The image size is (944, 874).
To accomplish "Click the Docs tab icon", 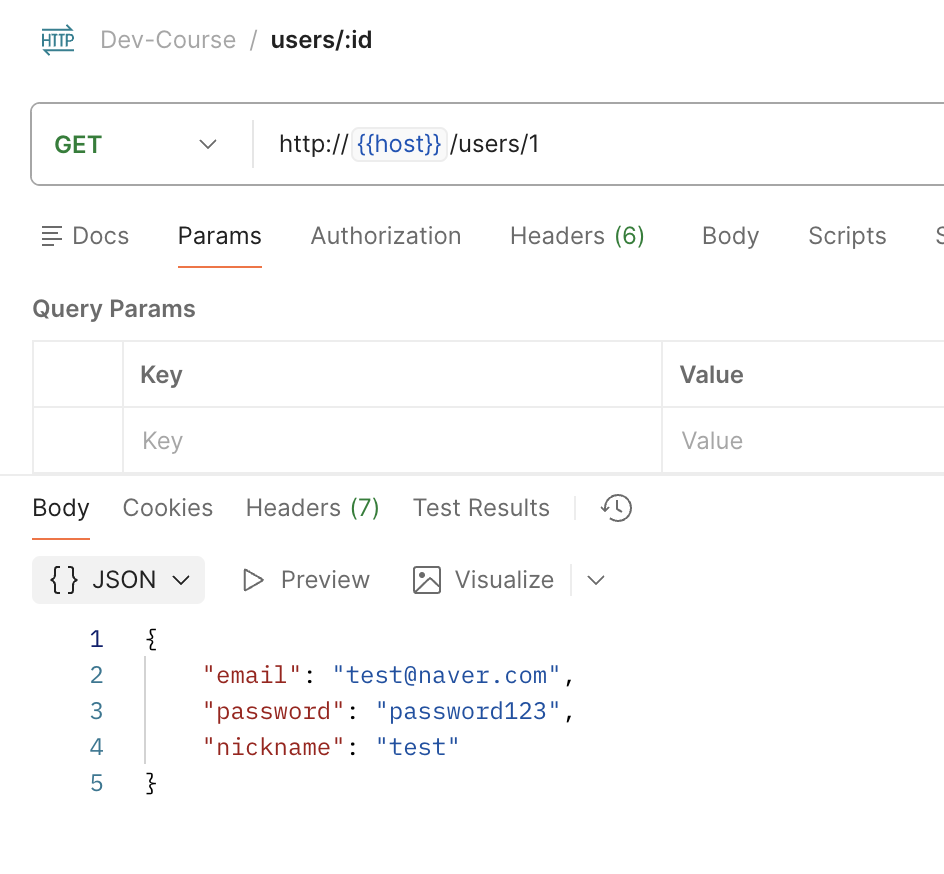I will [51, 237].
